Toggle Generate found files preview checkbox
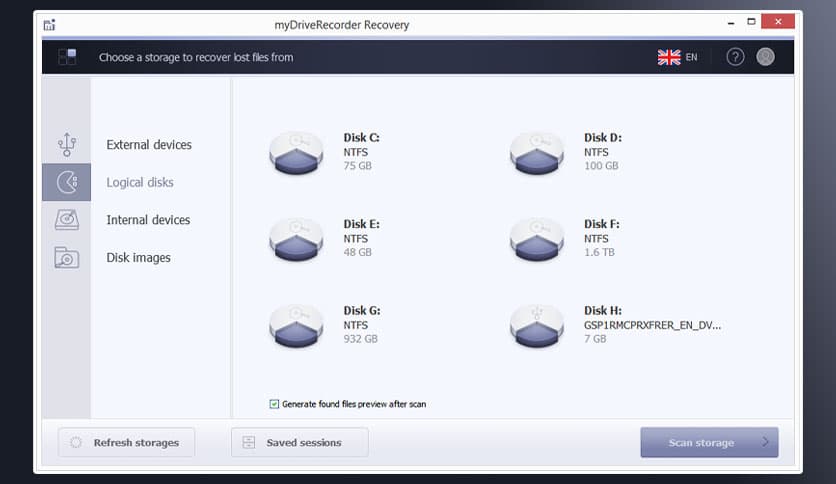This screenshot has width=836, height=484. coord(274,404)
